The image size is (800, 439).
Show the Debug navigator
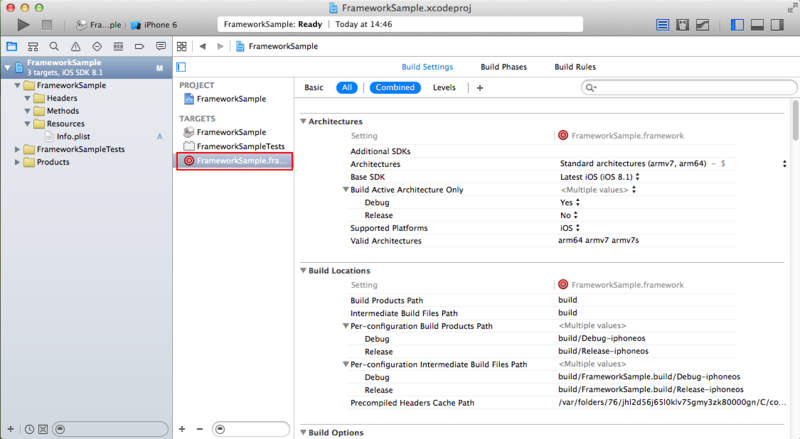click(118, 46)
